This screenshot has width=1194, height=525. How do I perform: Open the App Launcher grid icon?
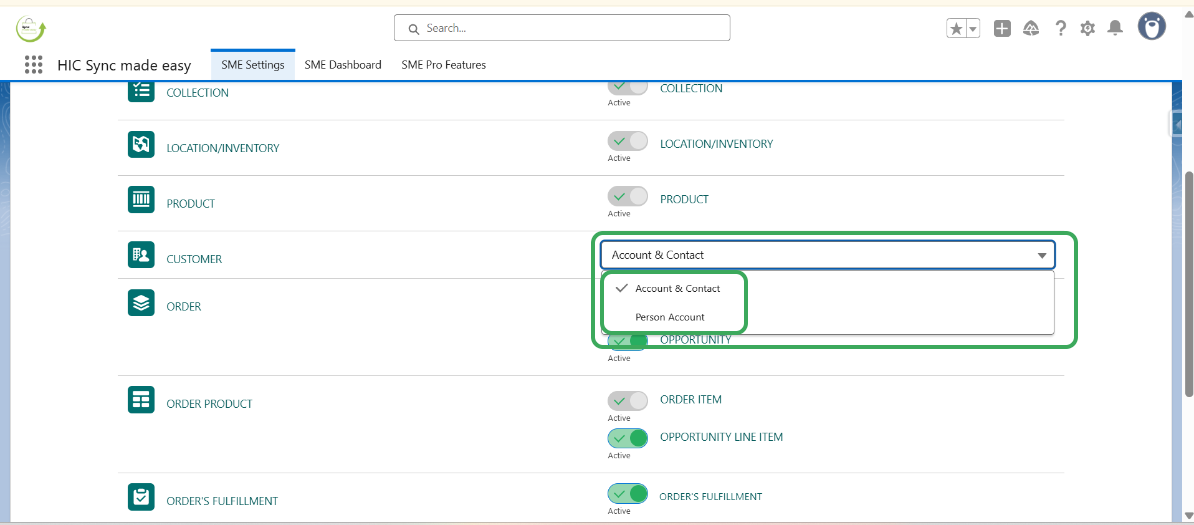tap(33, 65)
